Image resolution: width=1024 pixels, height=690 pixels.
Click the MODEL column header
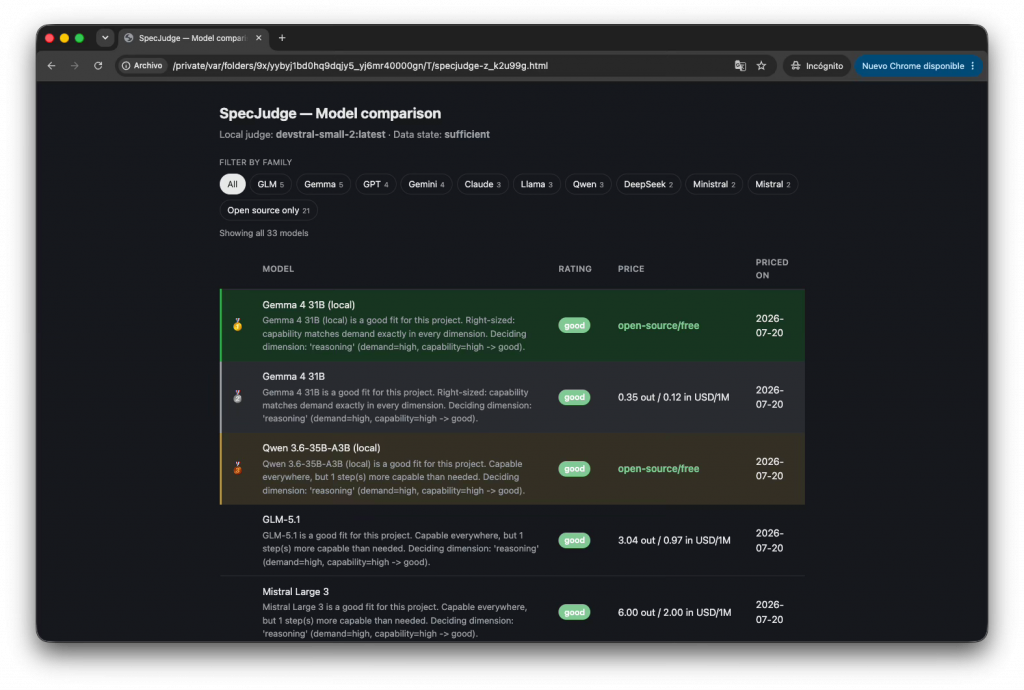[x=278, y=269]
